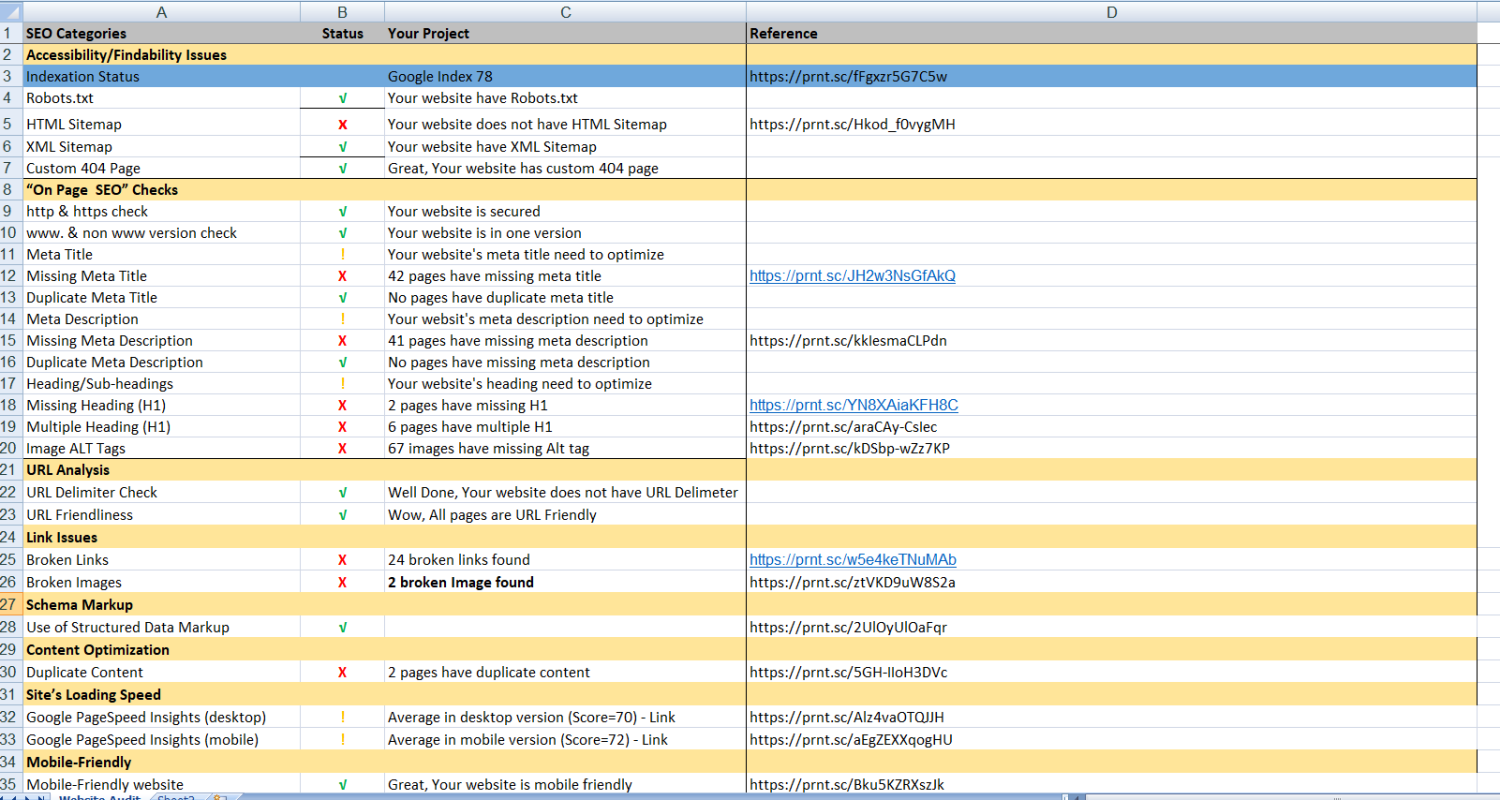Image resolution: width=1500 pixels, height=800 pixels.
Task: Click the green check status for Robots.txt
Action: coord(343,98)
